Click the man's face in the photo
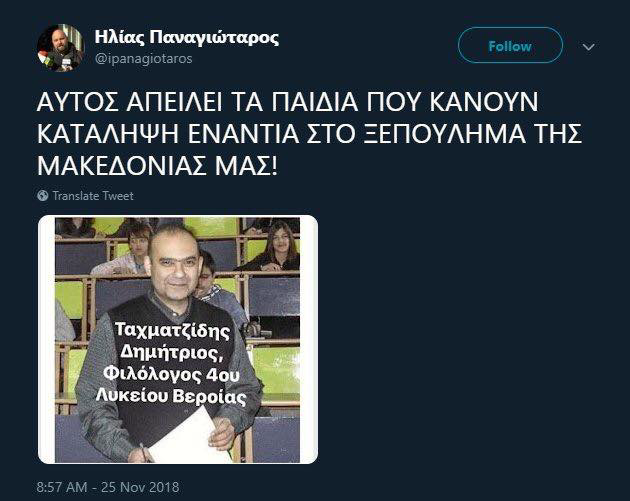Image resolution: width=630 pixels, height=501 pixels. point(174,266)
